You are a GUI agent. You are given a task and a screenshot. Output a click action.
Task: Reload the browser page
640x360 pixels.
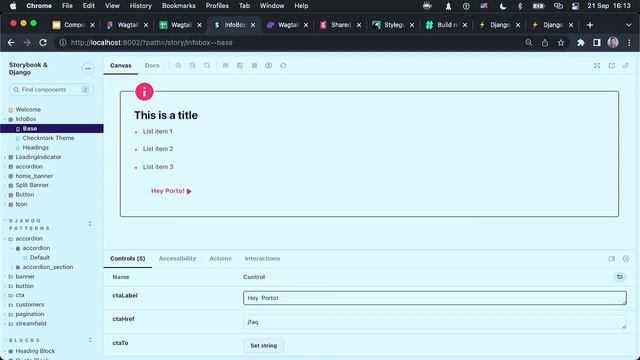[43, 42]
